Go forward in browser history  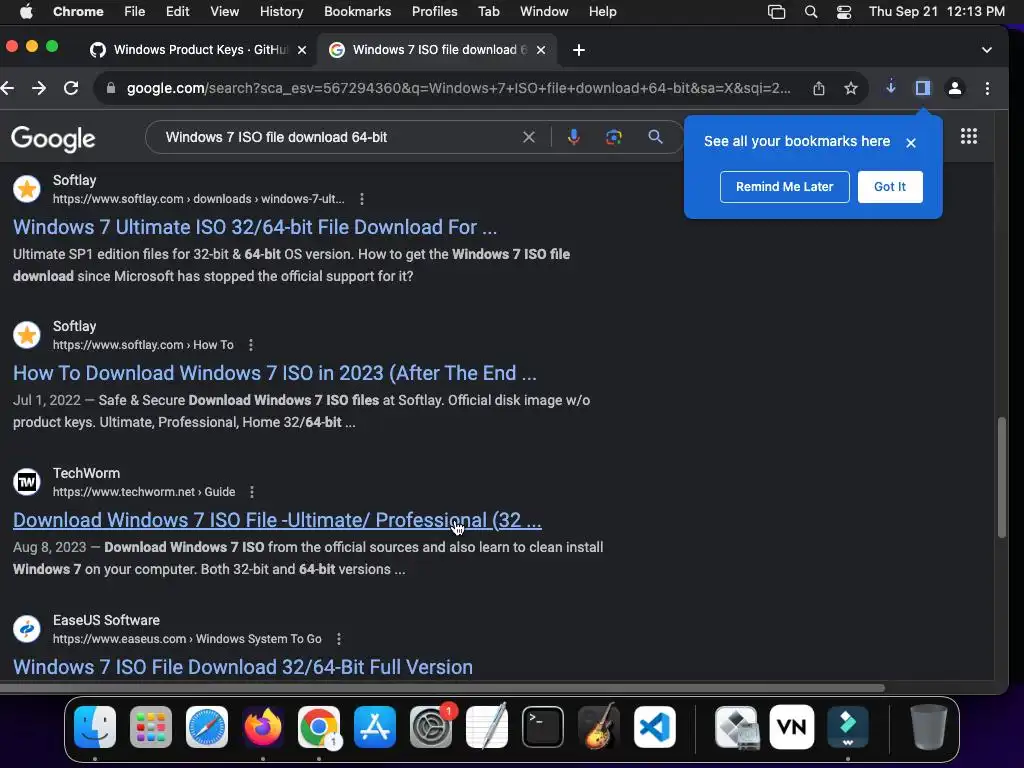point(39,88)
